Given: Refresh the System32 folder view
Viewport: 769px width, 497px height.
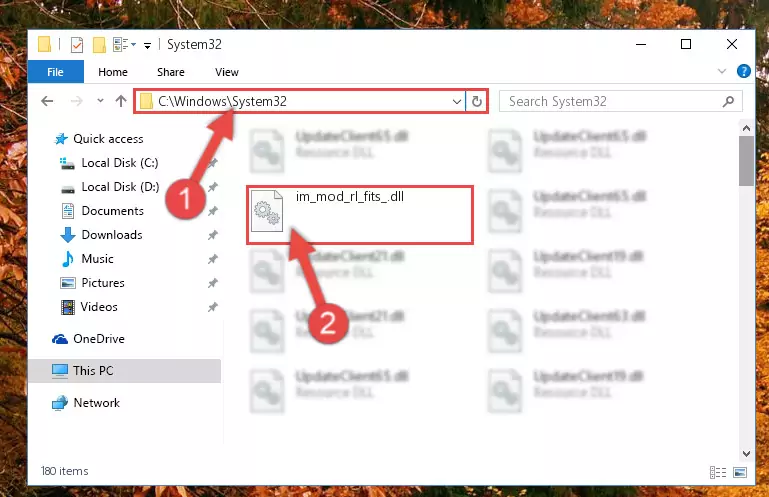Looking at the screenshot, I should 477,102.
